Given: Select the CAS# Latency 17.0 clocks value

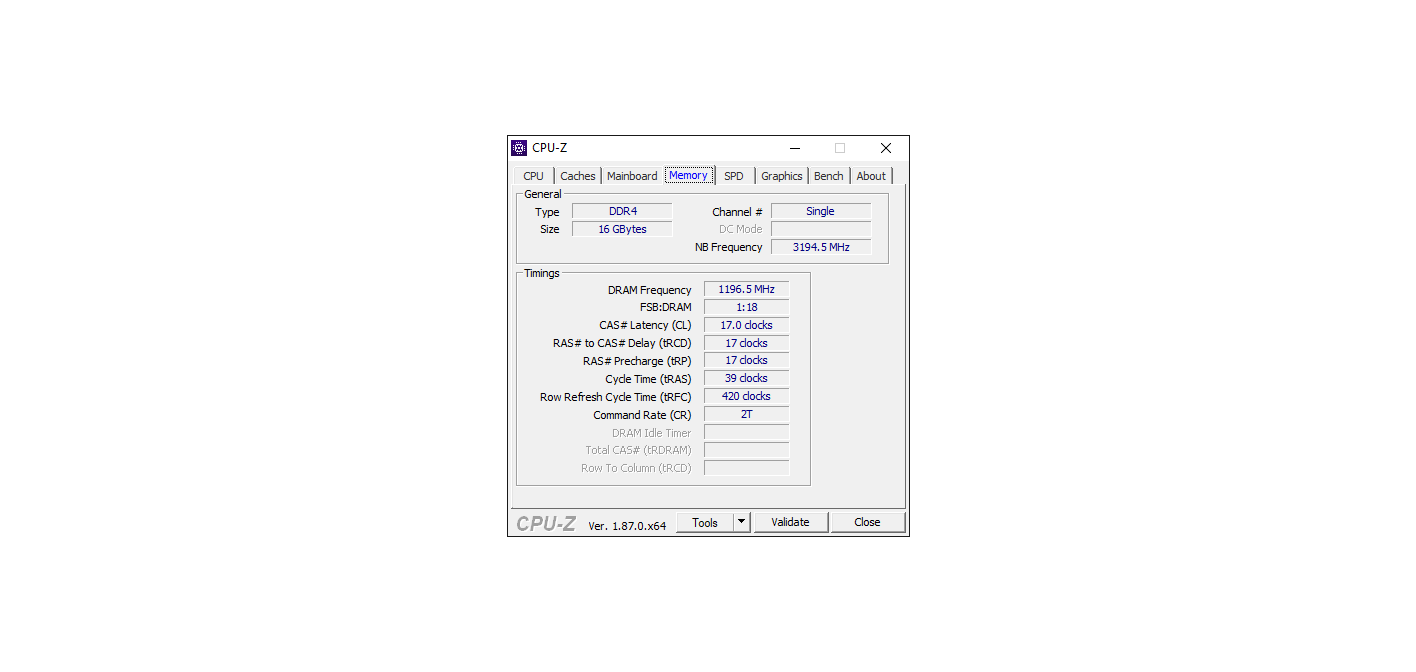Looking at the screenshot, I should tap(747, 326).
